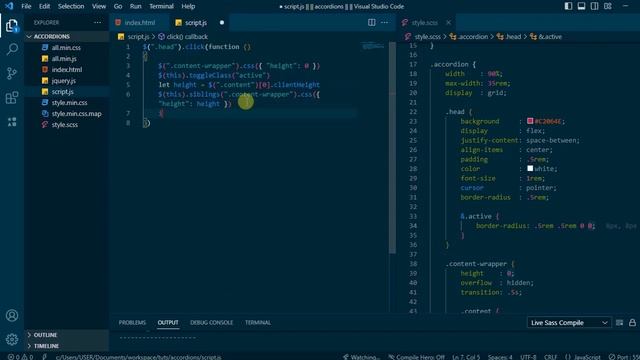This screenshot has height=360, width=640.
Task: Open index.html in Explorer
Action: click(x=67, y=70)
